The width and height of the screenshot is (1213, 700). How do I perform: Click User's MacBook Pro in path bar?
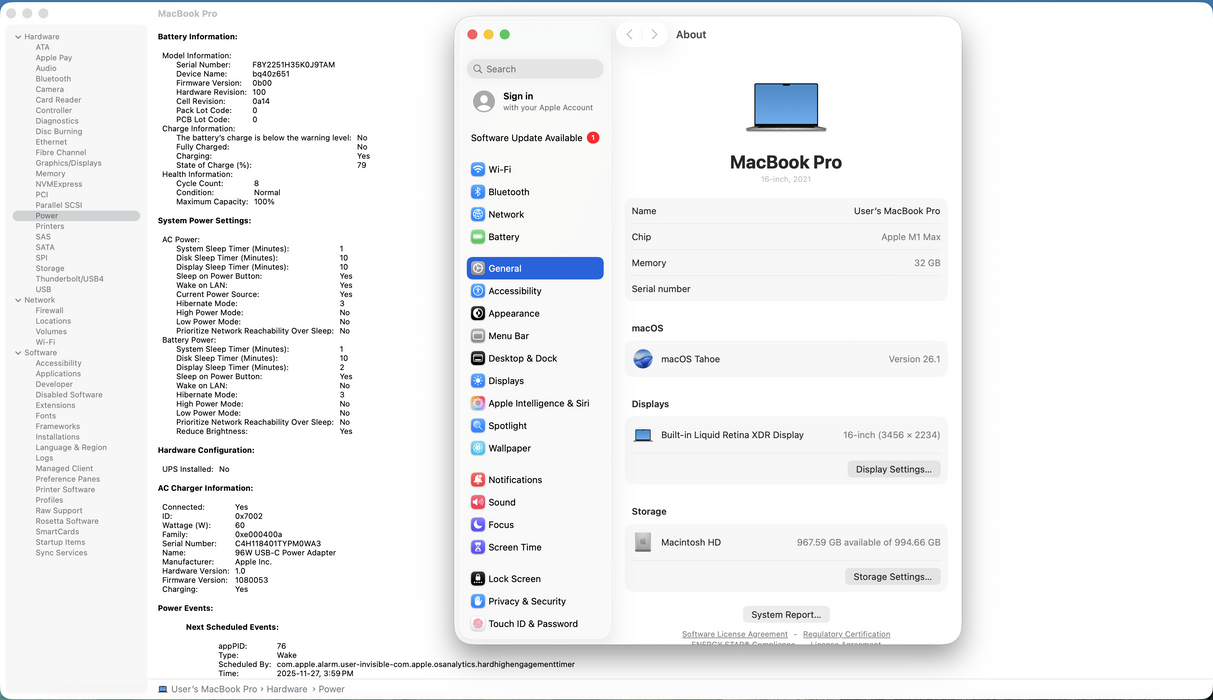tap(207, 689)
